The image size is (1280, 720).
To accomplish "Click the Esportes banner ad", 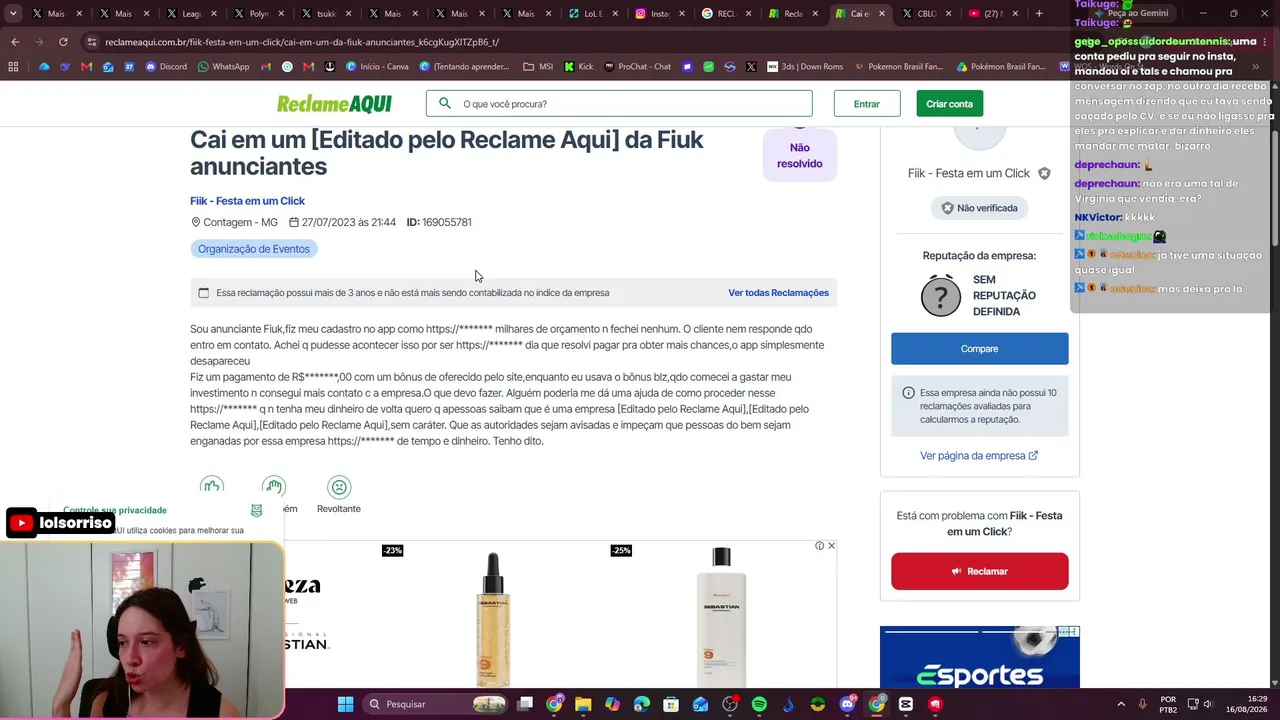I will pyautogui.click(x=979, y=657).
